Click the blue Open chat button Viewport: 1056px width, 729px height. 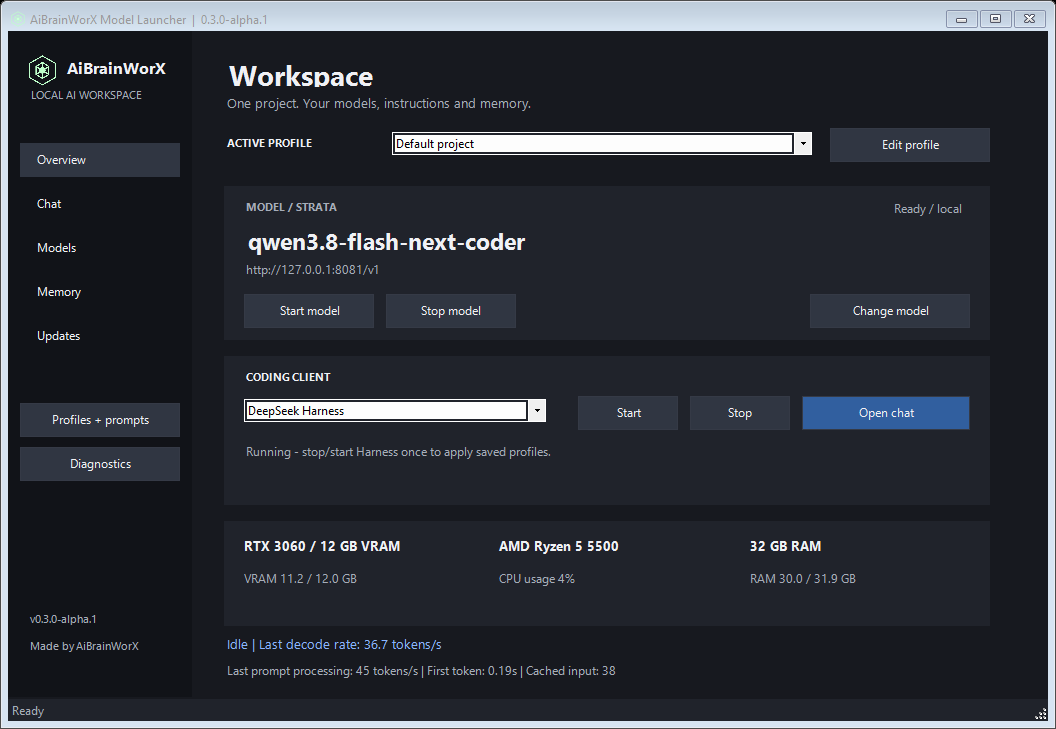coord(886,413)
